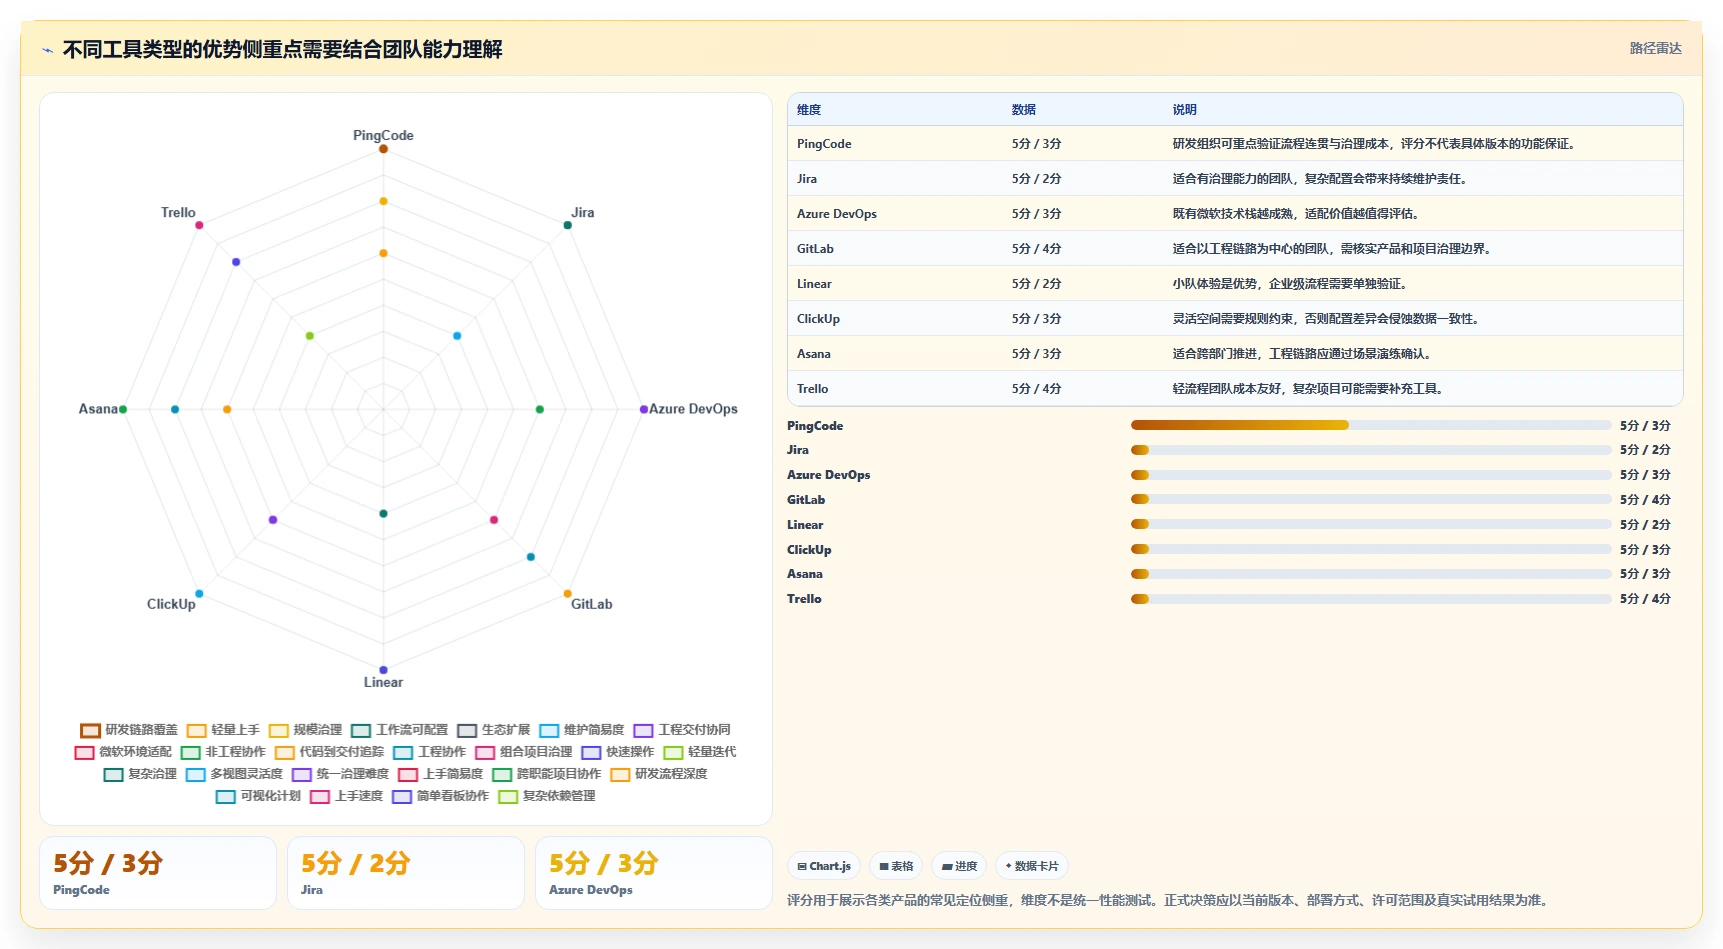The width and height of the screenshot is (1723, 949).
Task: Click the Linear axis label on radar
Action: tap(383, 682)
